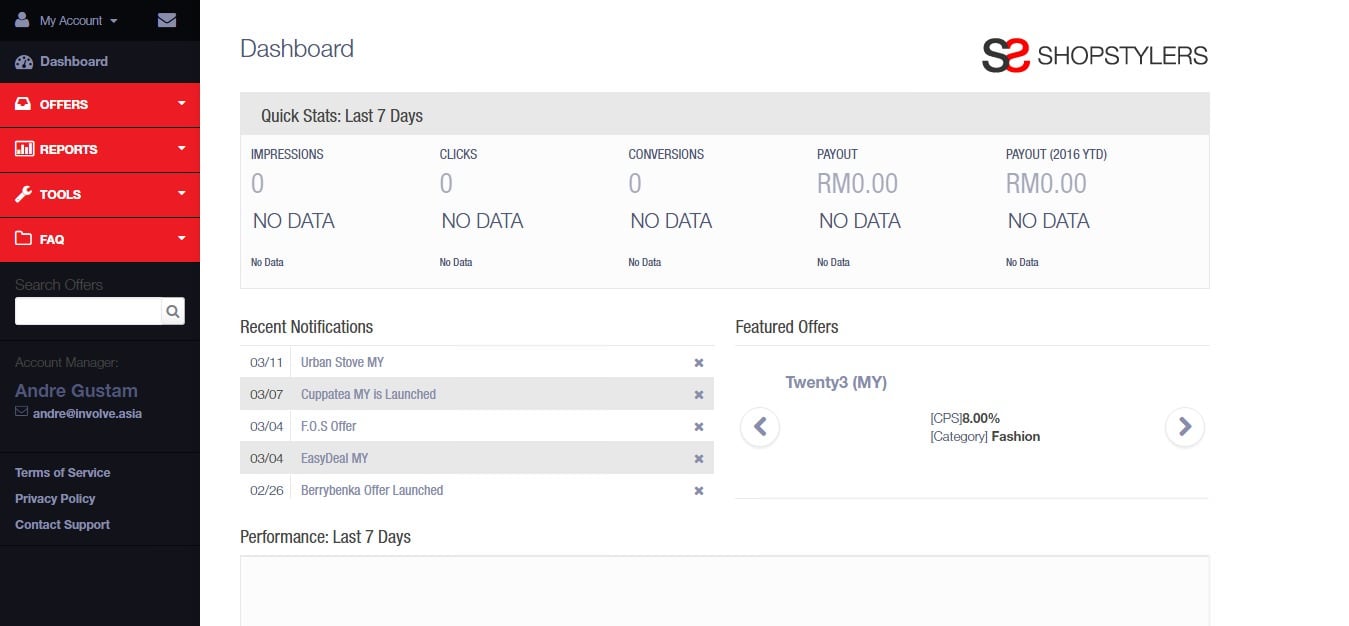Open the REPORTS sidebar menu
1349x626 pixels.
click(100, 149)
